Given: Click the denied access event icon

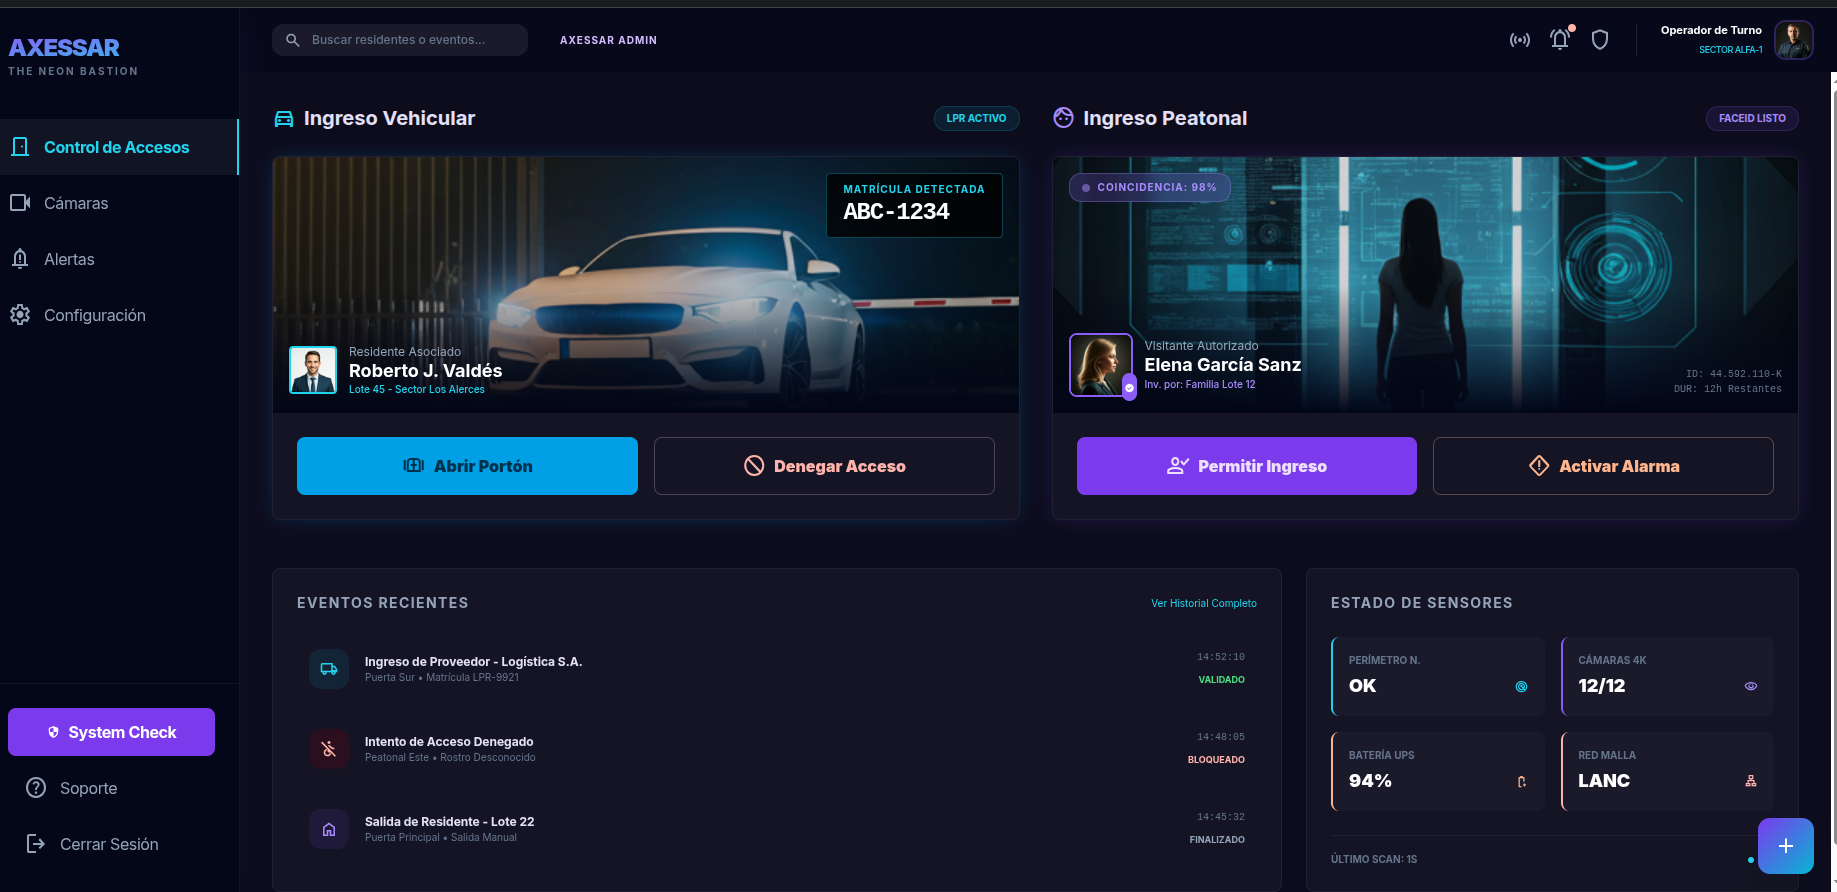Looking at the screenshot, I should coord(329,749).
